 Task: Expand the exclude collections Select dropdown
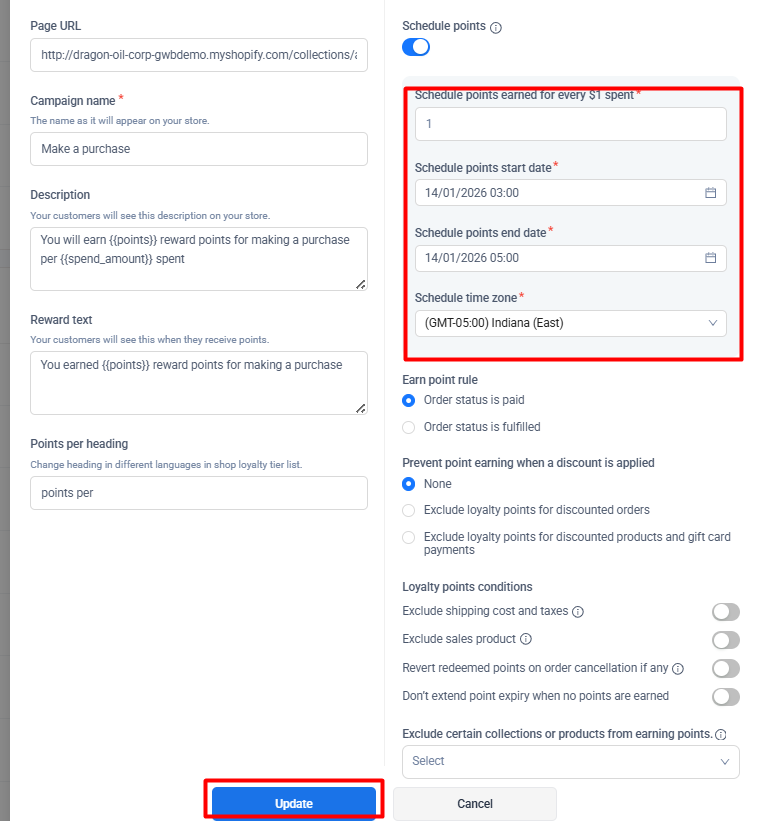[570, 761]
